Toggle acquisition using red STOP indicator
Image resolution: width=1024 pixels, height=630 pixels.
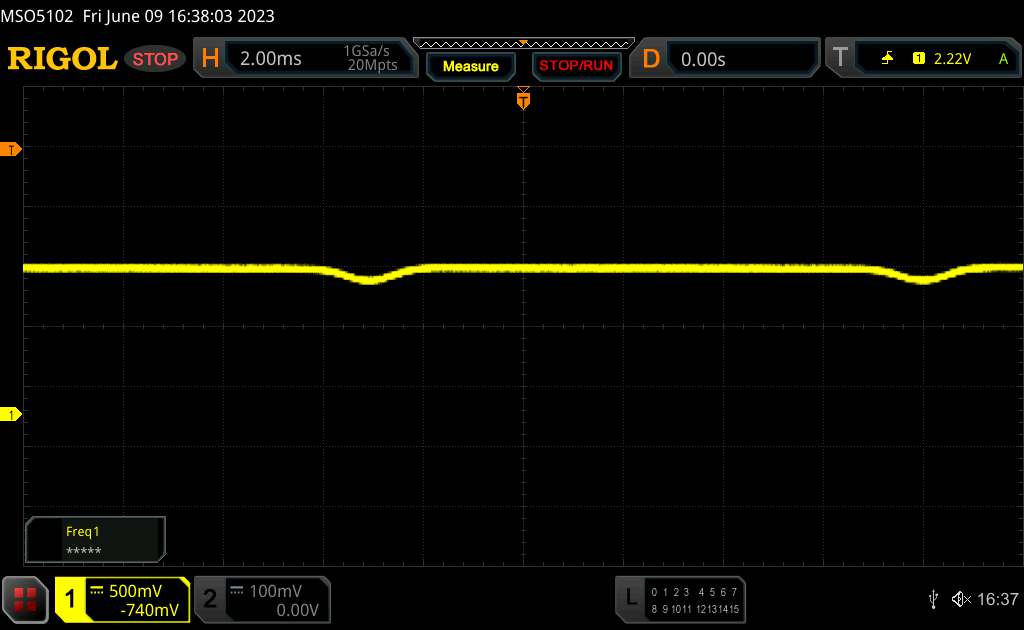tap(155, 59)
